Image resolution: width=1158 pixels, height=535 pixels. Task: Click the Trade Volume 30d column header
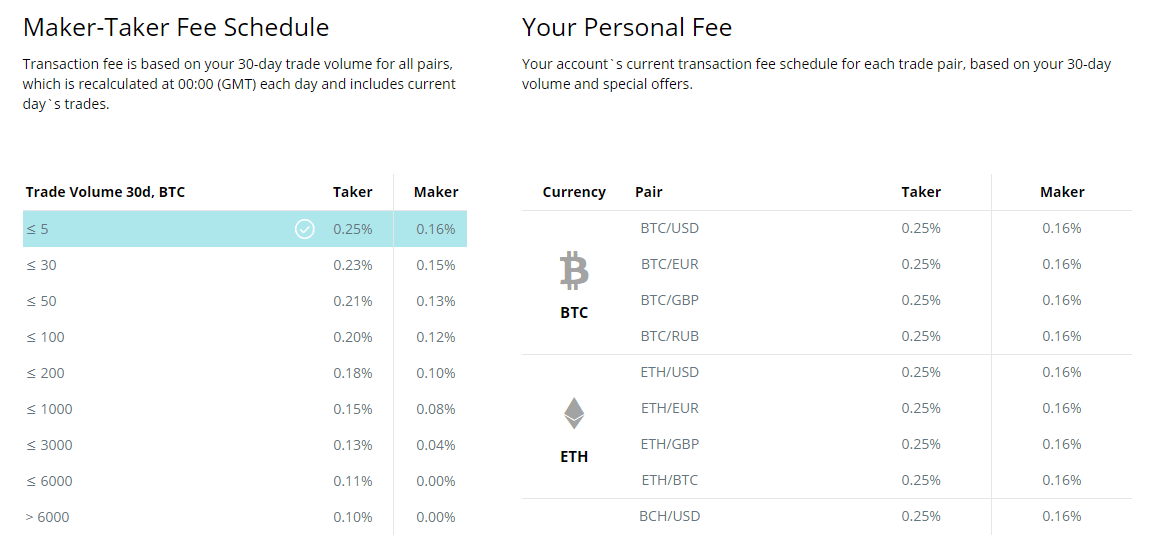[105, 192]
